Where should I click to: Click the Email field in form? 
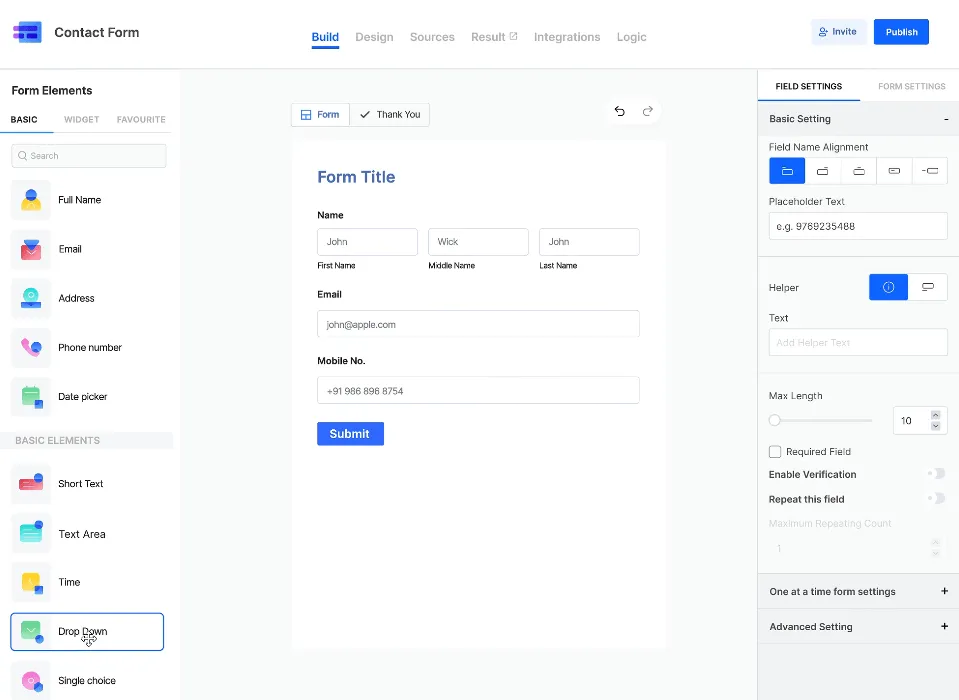point(478,324)
